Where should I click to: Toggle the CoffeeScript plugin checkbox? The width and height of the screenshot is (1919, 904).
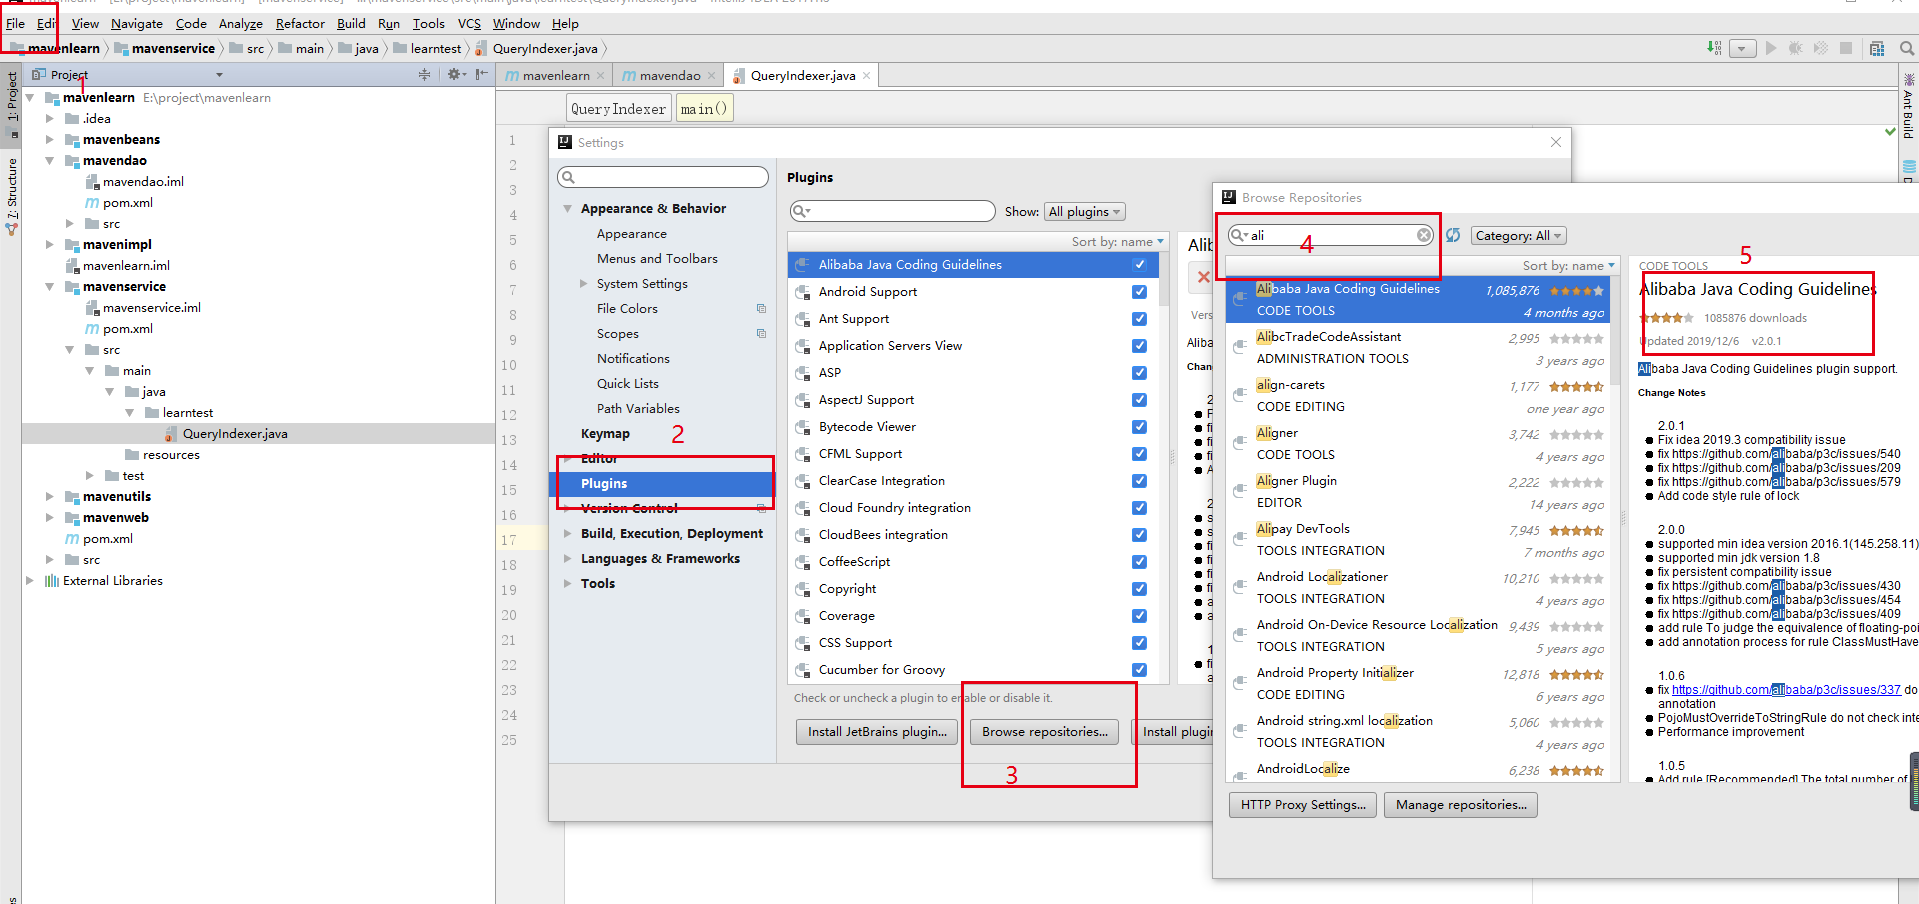point(1139,562)
